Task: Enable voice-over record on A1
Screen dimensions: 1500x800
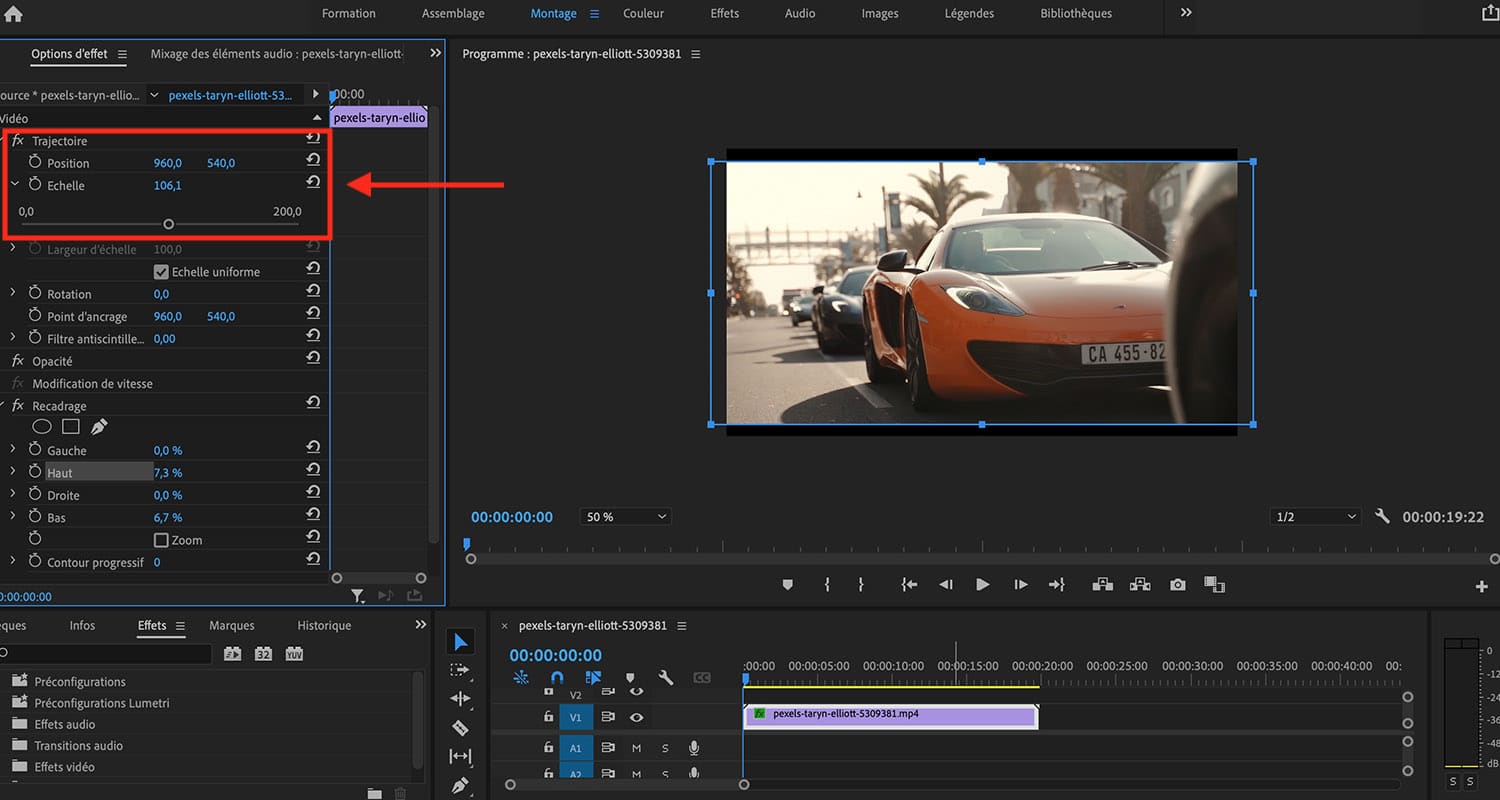Action: [694, 748]
